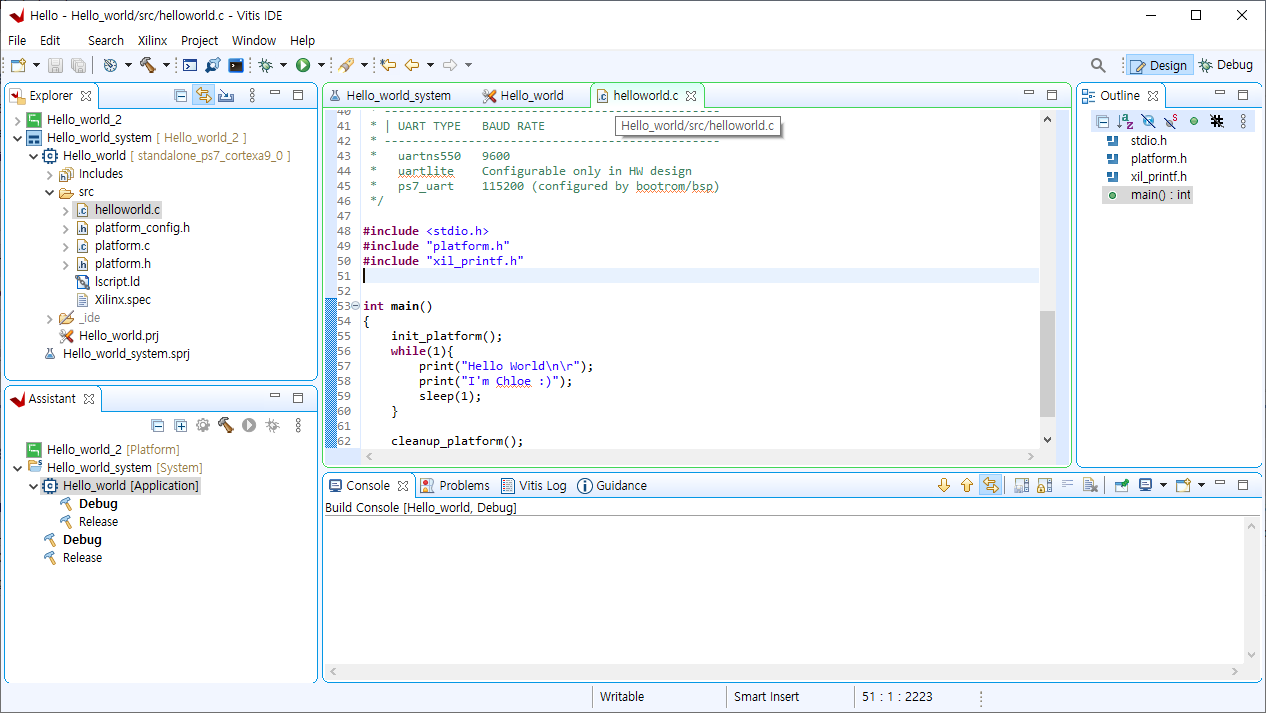1266x713 pixels.
Task: Click the Last Edit Location arrow icon
Action: (388, 65)
